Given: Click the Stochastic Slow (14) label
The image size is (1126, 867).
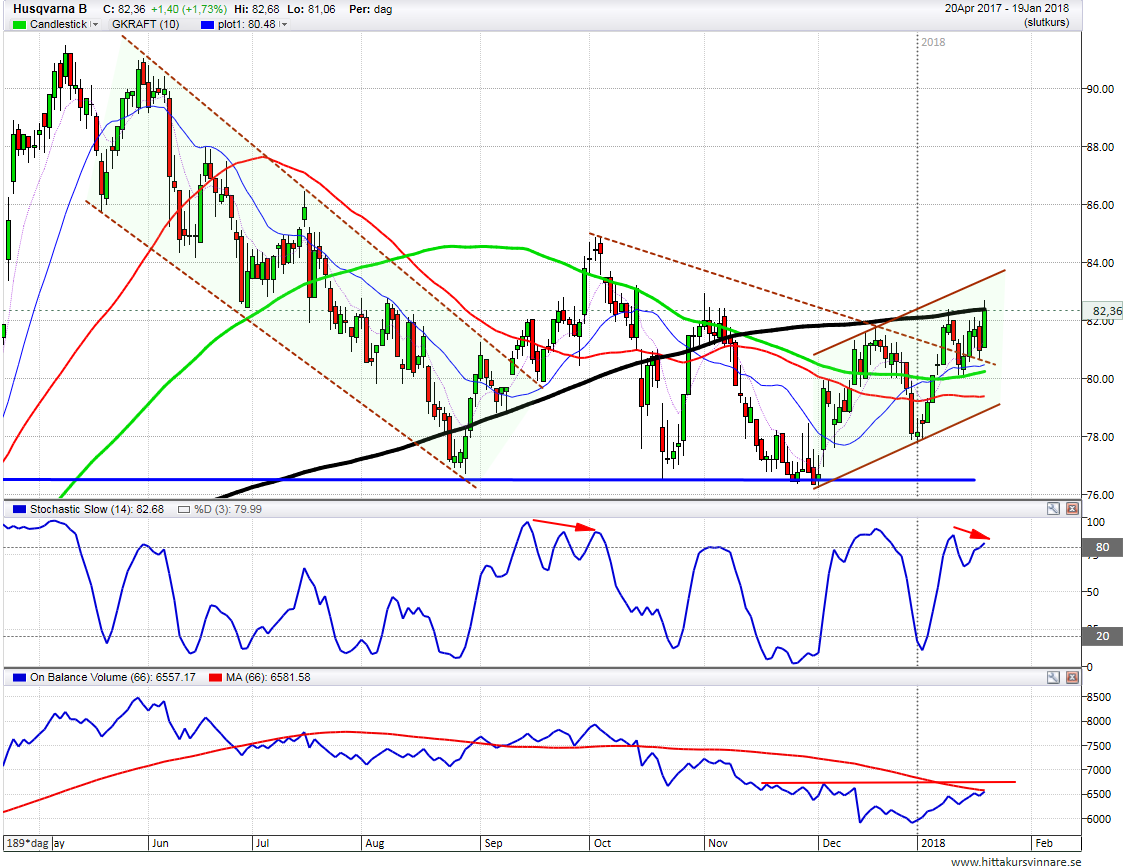Looking at the screenshot, I should point(97,509).
